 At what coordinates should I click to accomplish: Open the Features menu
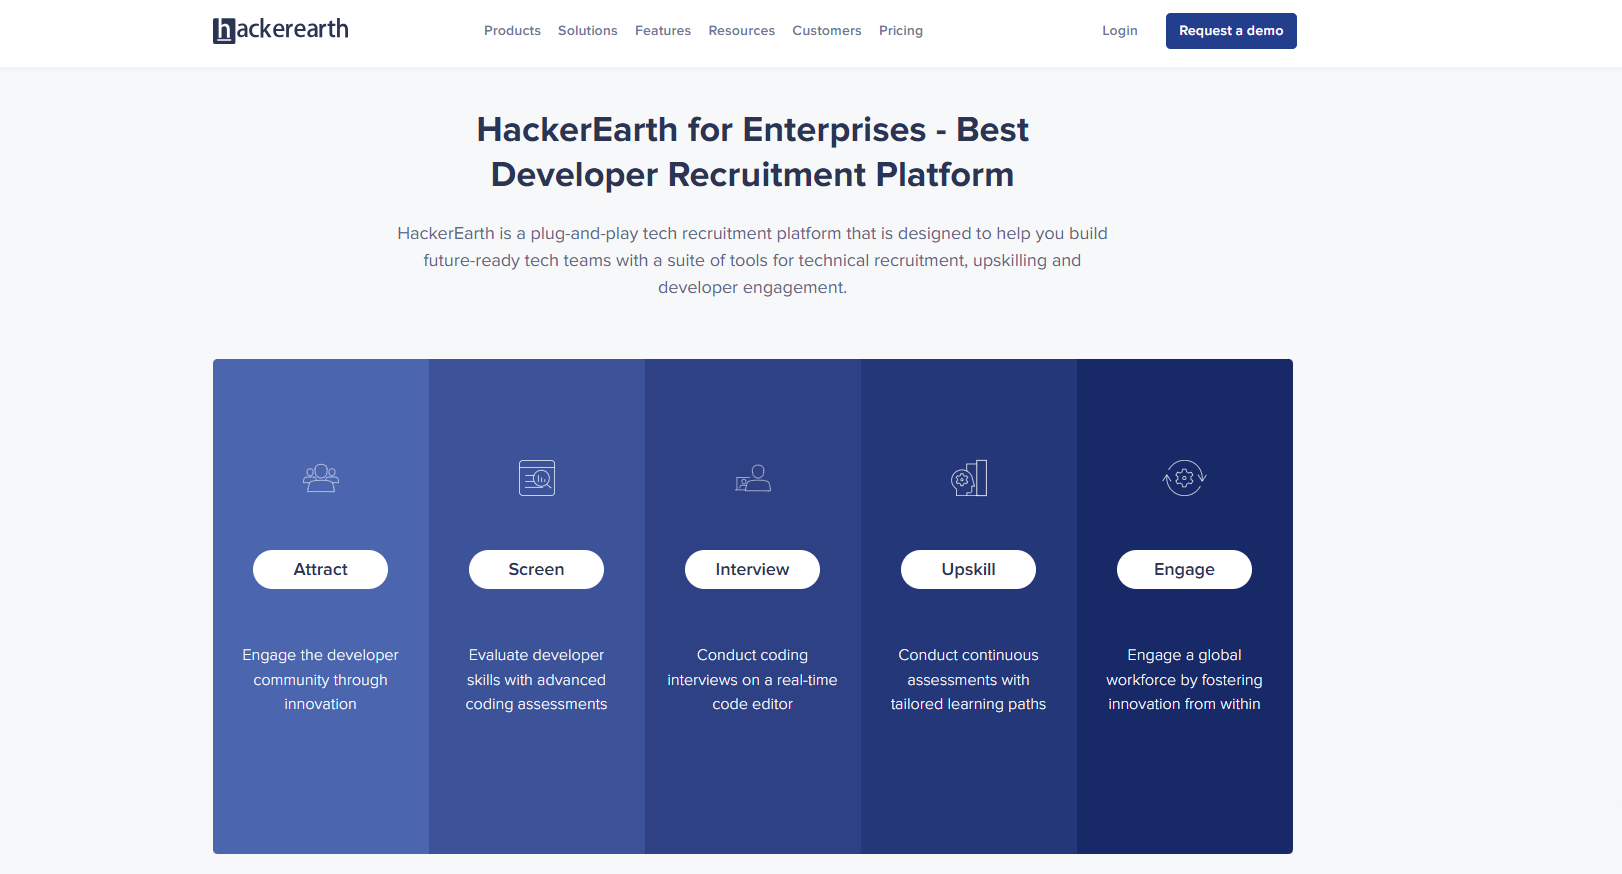(x=663, y=31)
